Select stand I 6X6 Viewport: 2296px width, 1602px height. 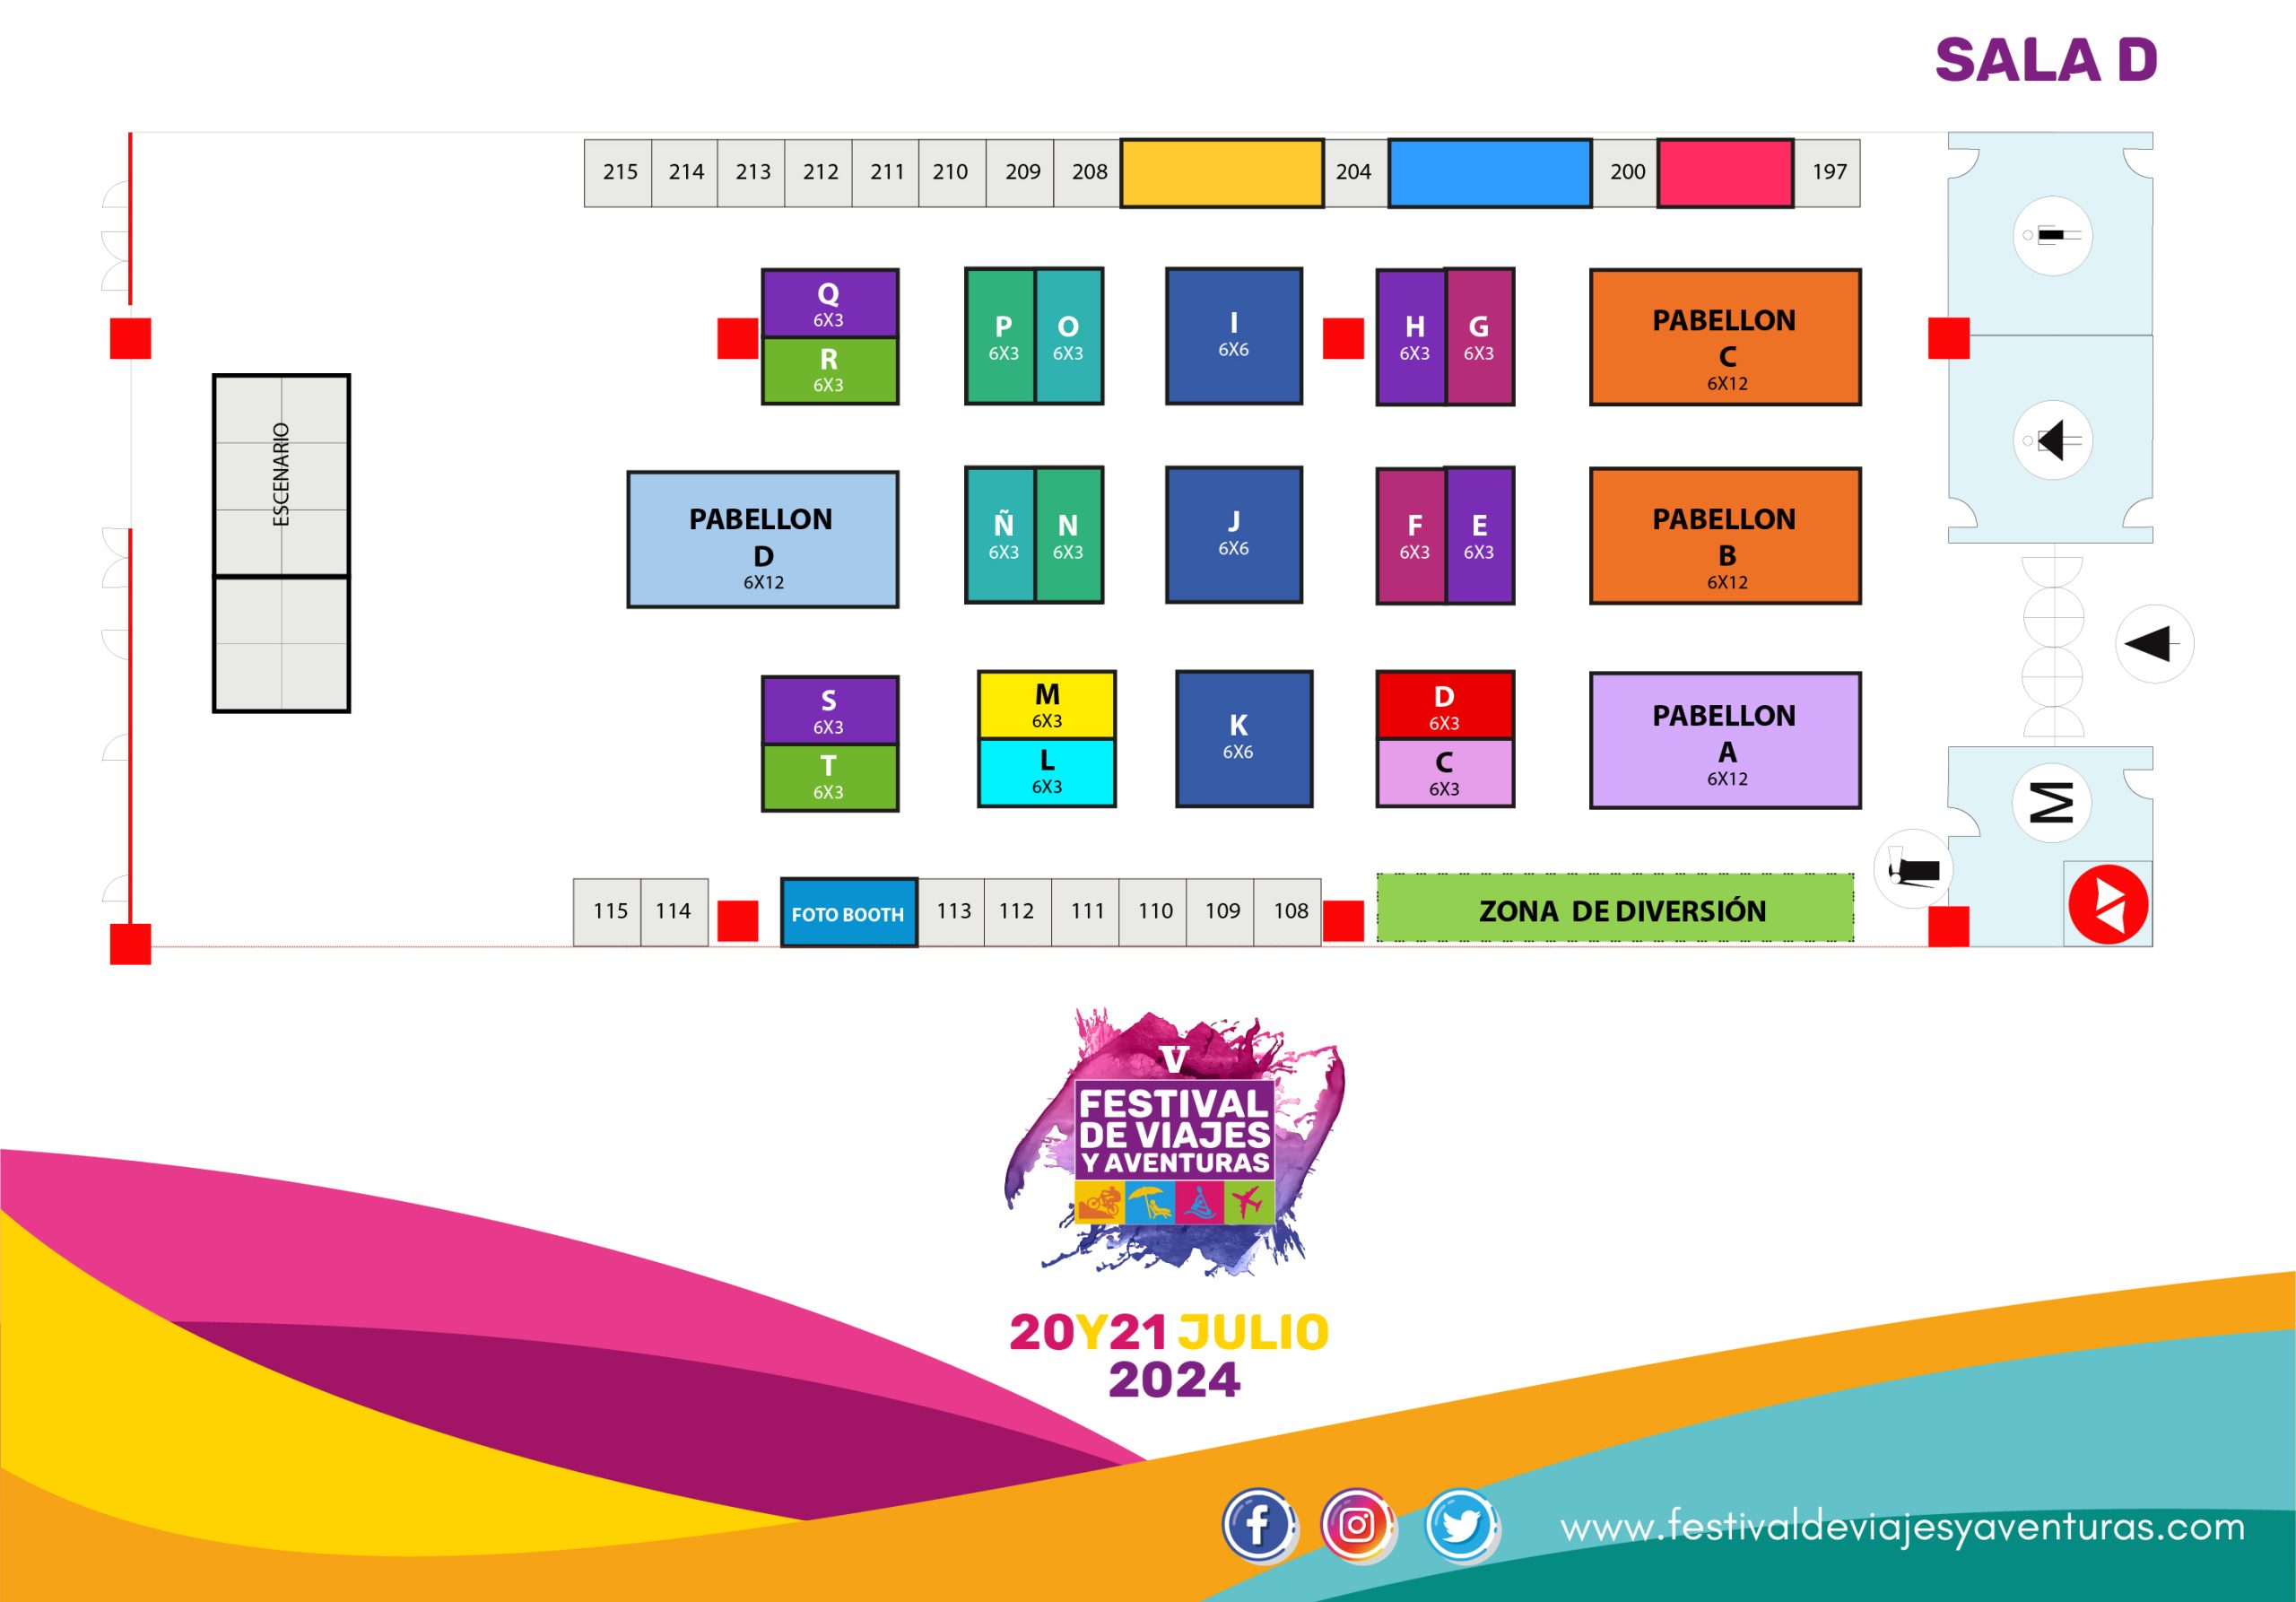1234,336
